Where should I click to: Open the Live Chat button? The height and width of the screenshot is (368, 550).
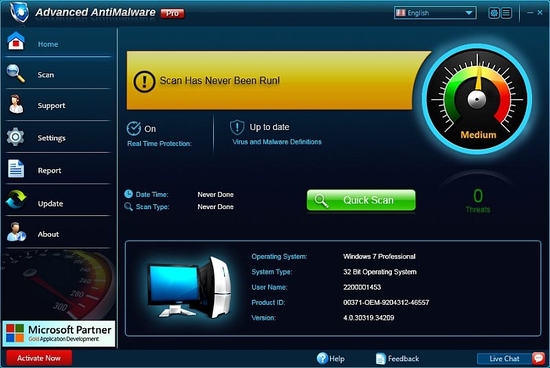click(511, 359)
